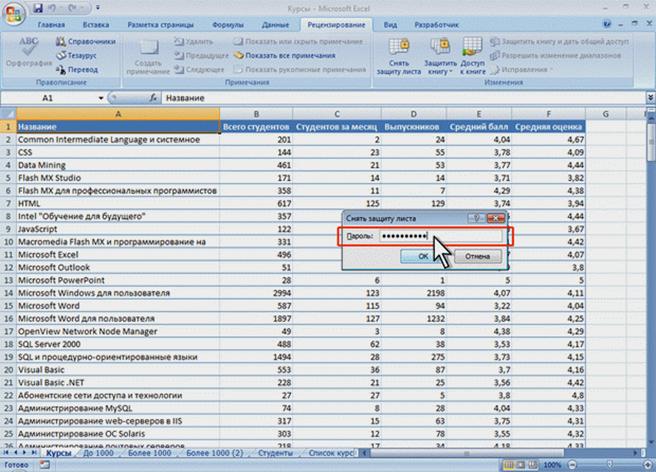Open the Защитить книгу dropdown
The width and height of the screenshot is (656, 472).
coord(440,56)
